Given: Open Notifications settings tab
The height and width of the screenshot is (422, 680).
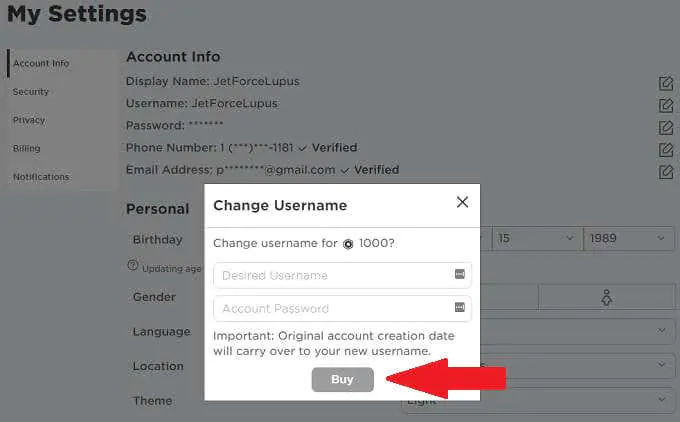Looking at the screenshot, I should tap(41, 177).
